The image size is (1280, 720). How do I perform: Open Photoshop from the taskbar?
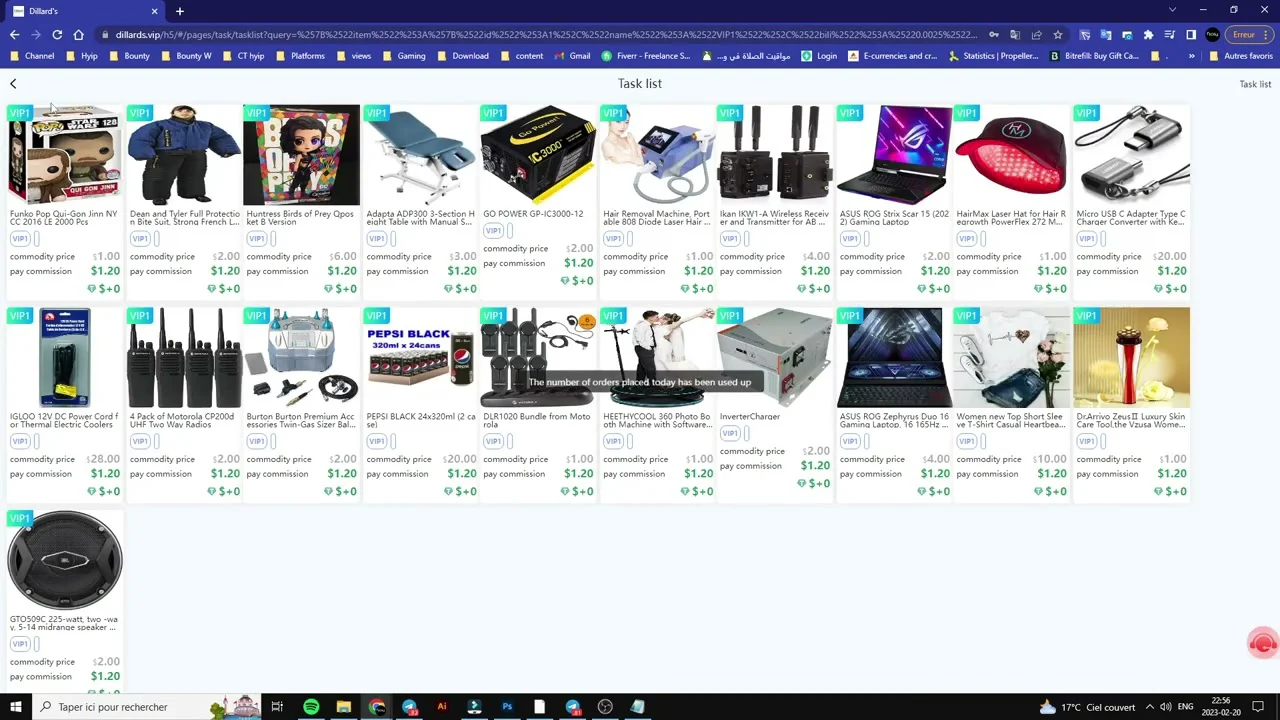coord(507,707)
